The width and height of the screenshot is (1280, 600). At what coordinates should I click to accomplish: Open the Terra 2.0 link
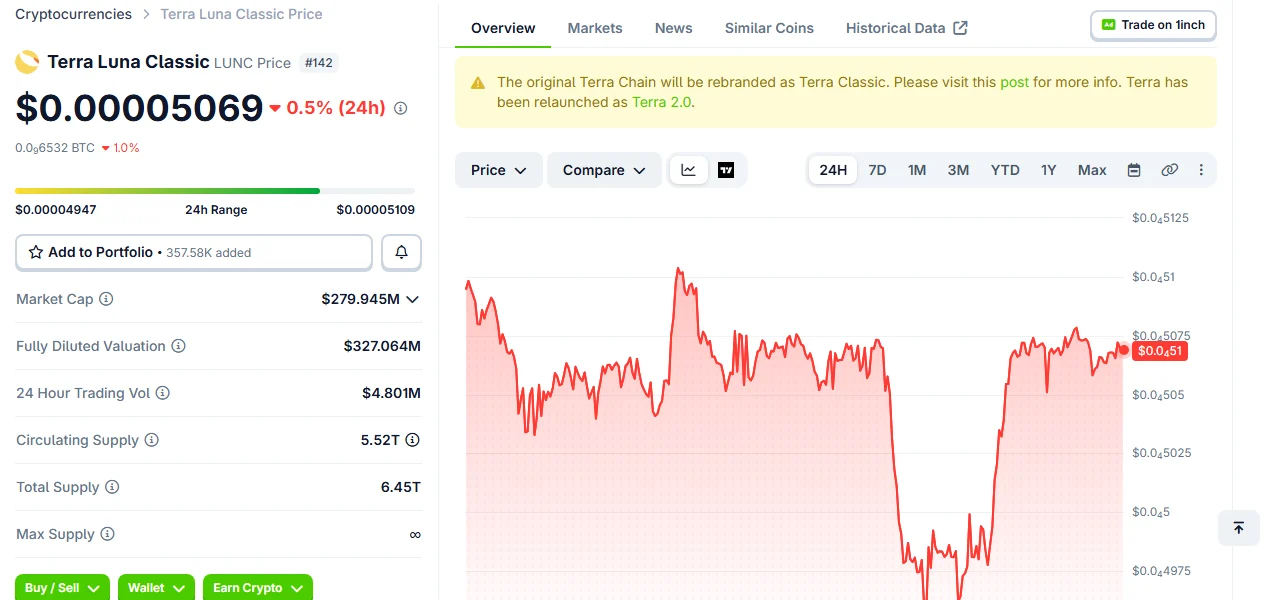click(x=661, y=102)
